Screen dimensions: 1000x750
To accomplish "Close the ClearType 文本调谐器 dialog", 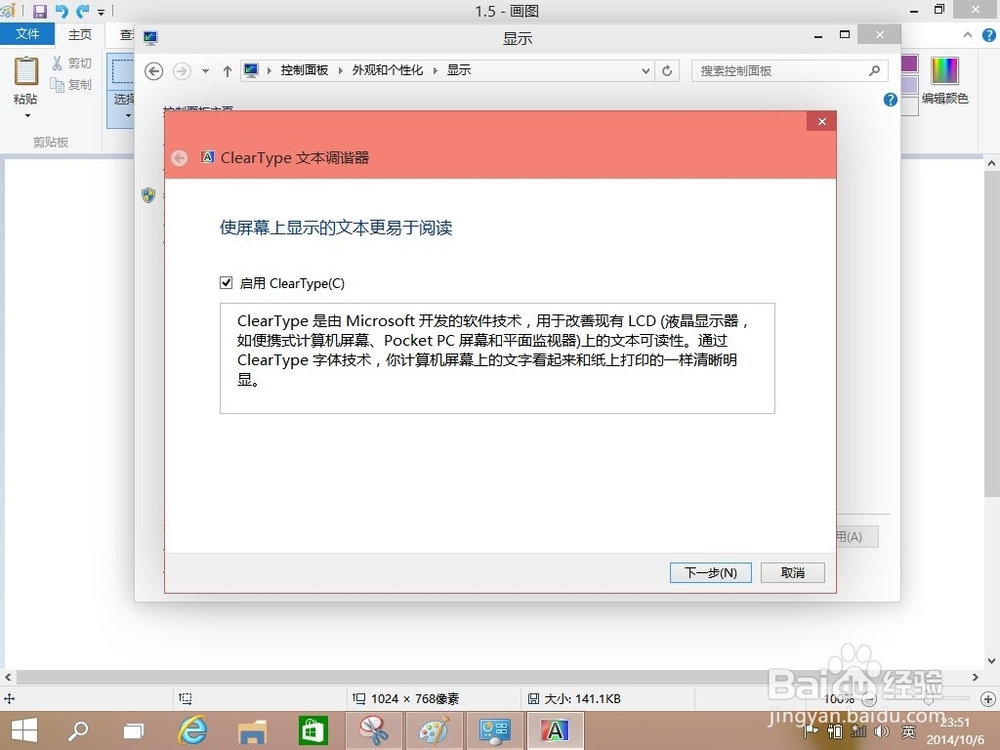I will tap(821, 121).
